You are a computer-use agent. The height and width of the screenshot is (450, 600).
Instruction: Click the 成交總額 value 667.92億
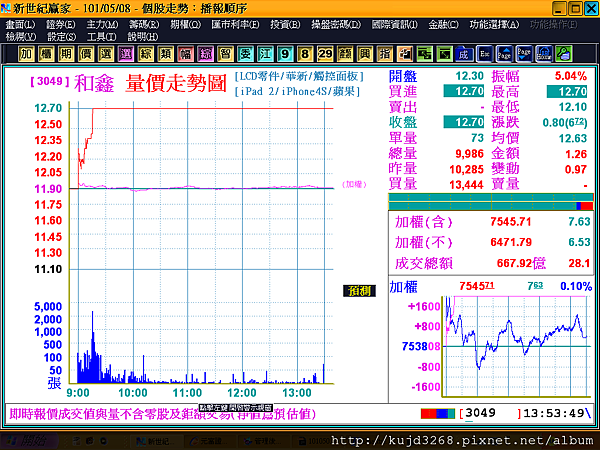click(521, 263)
